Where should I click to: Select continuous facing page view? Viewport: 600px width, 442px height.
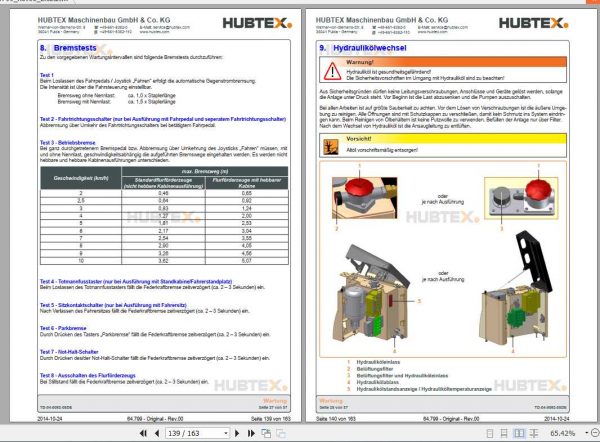tap(534, 433)
